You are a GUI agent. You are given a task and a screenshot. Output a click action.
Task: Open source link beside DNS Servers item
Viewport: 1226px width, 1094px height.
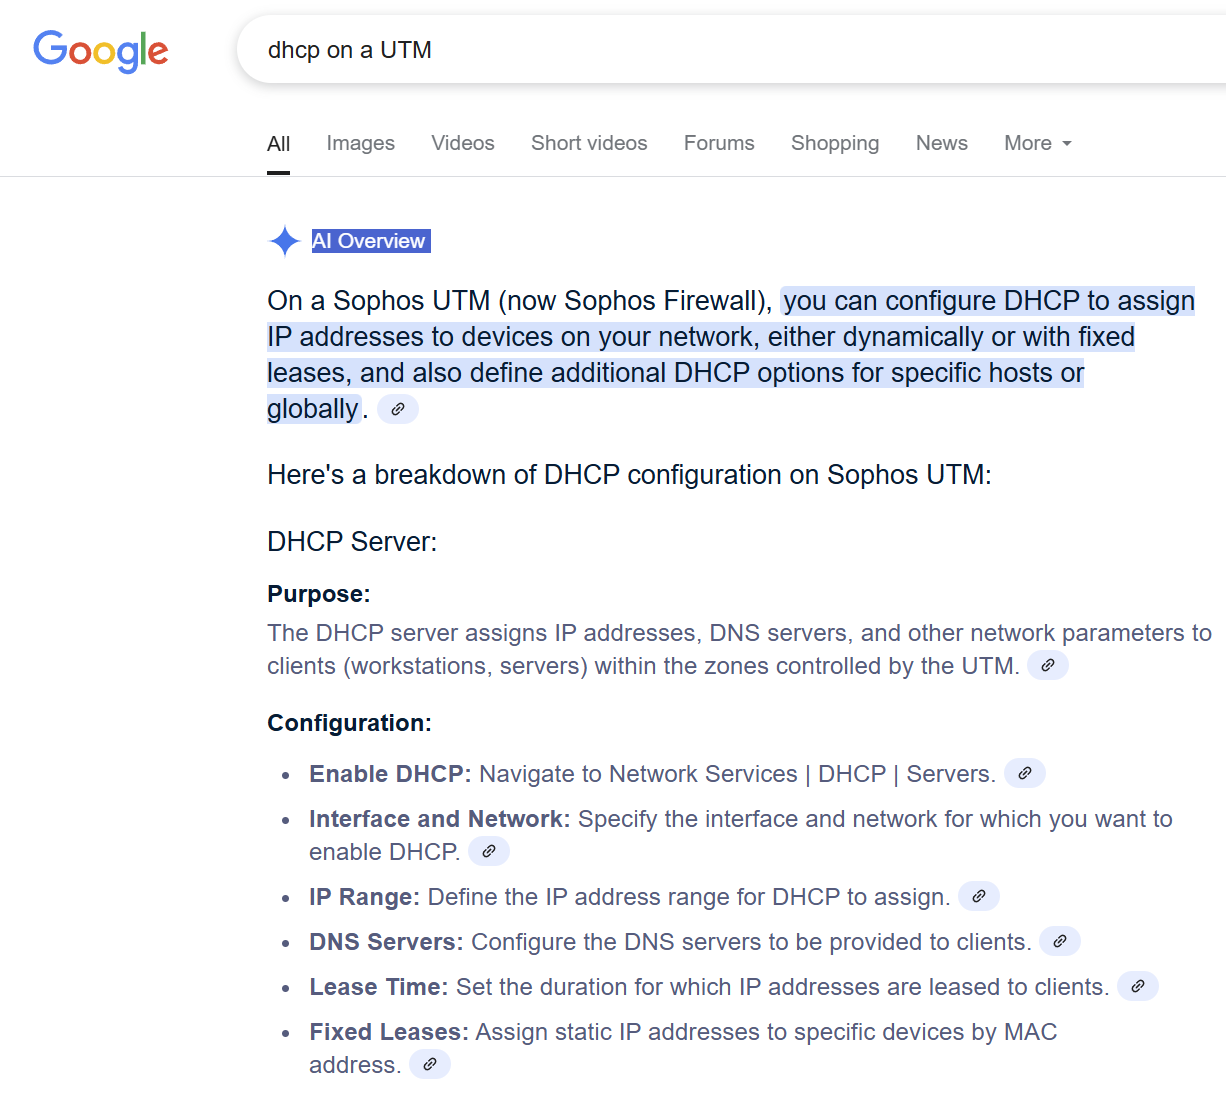1059,942
